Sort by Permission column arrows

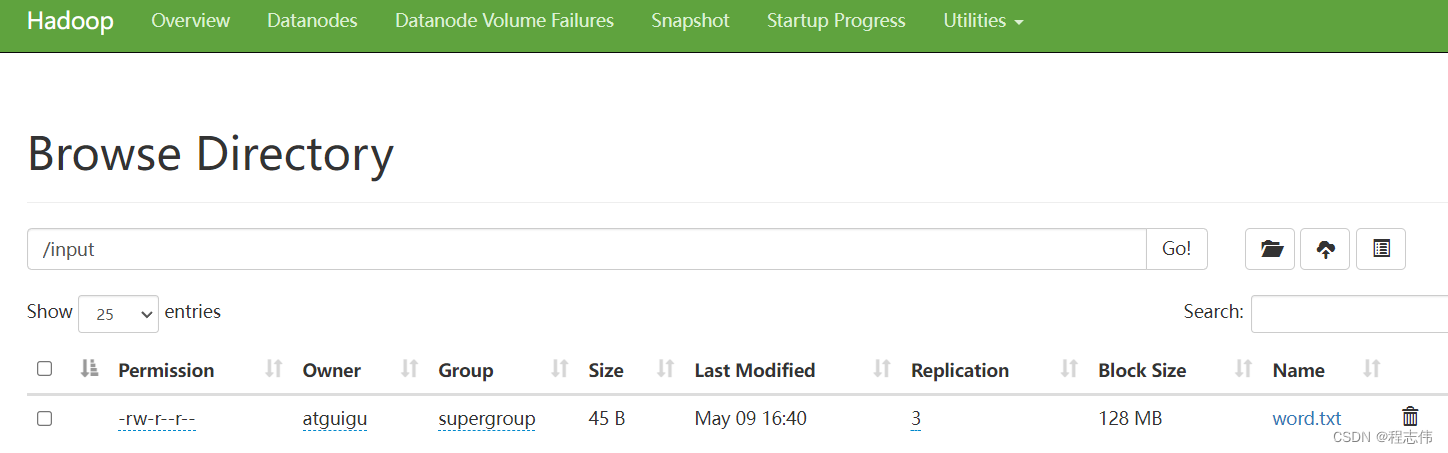[273, 369]
